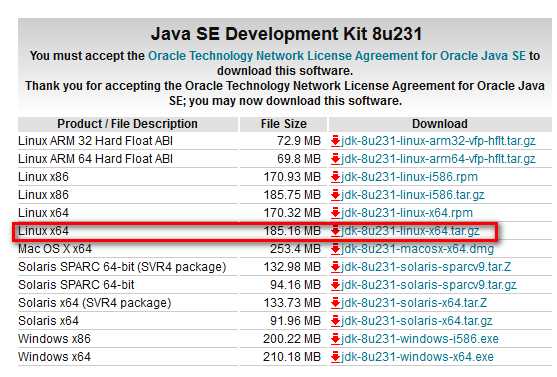
Task: Click download arrow icon for linux-x64.rpm
Action: (335, 213)
